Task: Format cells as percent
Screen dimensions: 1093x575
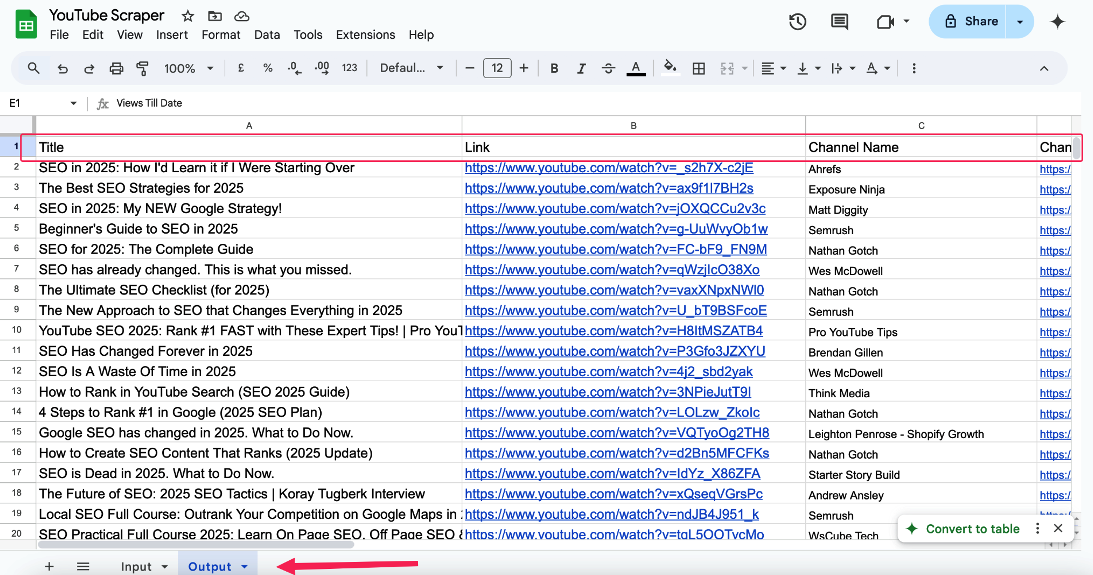Action: (x=268, y=68)
